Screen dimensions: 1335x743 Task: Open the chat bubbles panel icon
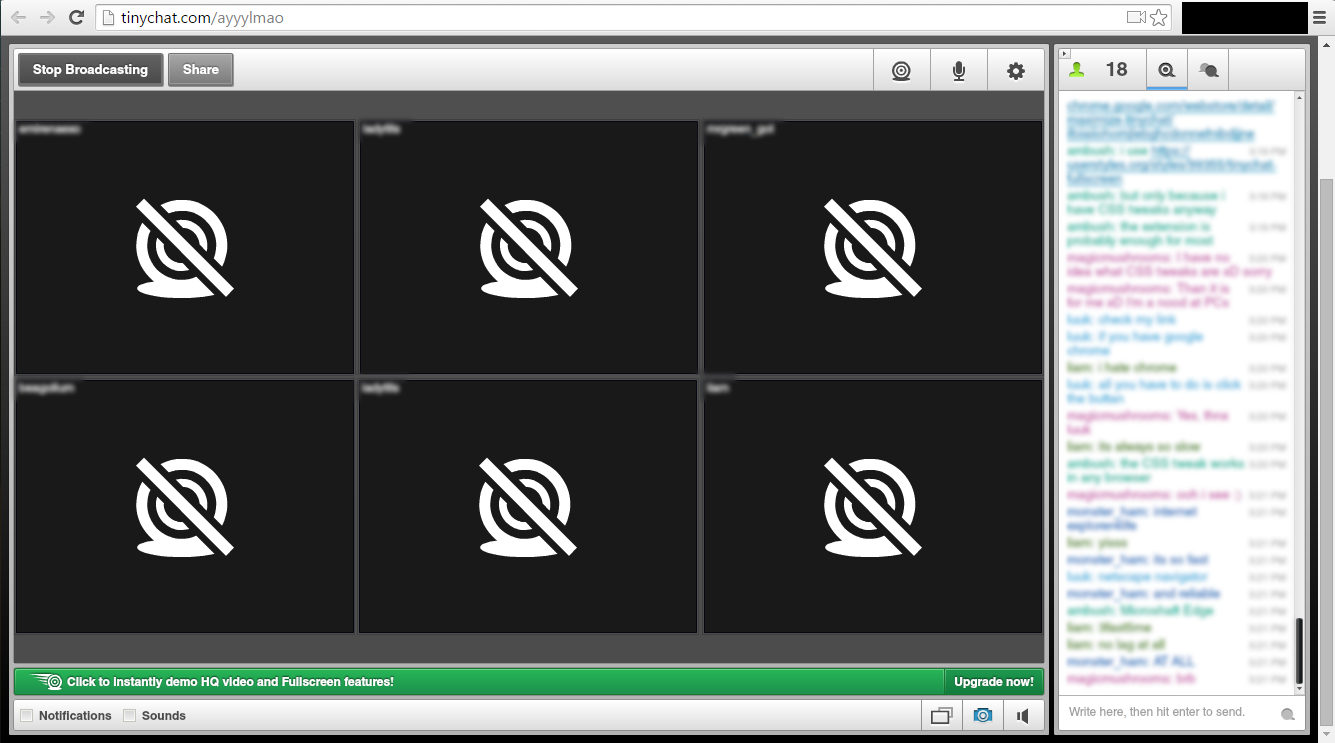tap(1208, 69)
